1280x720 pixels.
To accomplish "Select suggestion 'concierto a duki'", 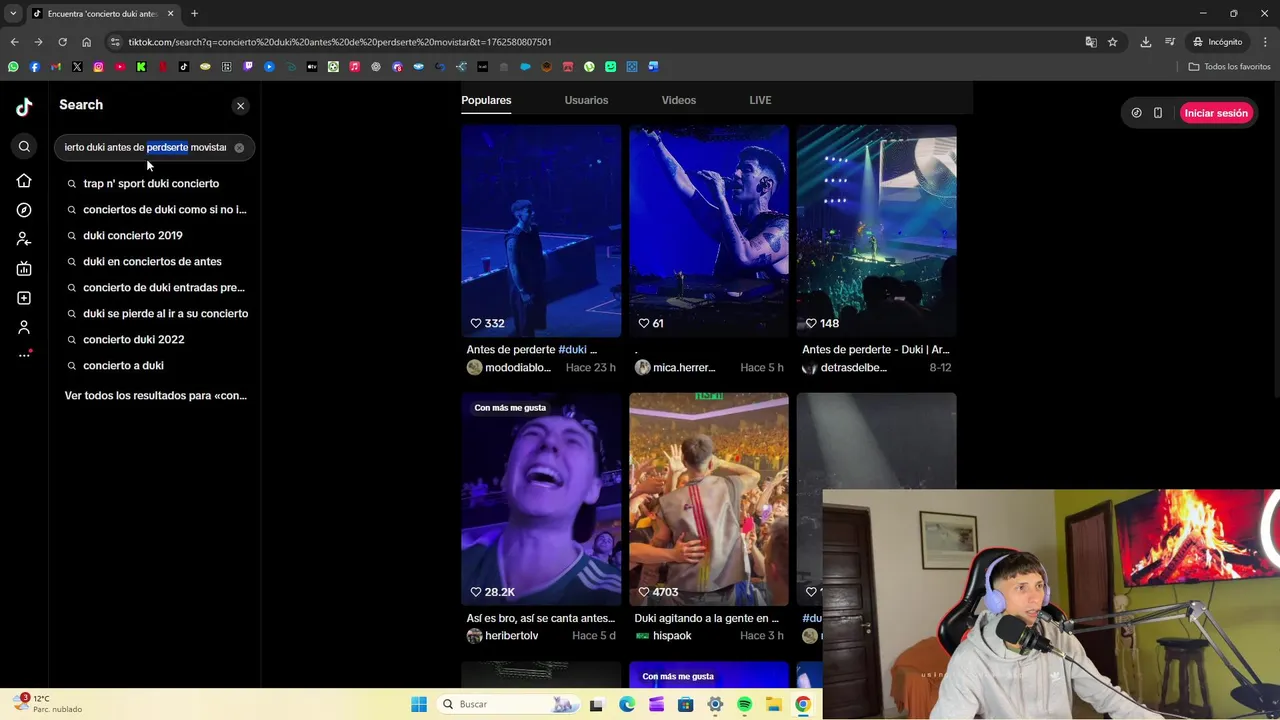I will pyautogui.click(x=123, y=365).
